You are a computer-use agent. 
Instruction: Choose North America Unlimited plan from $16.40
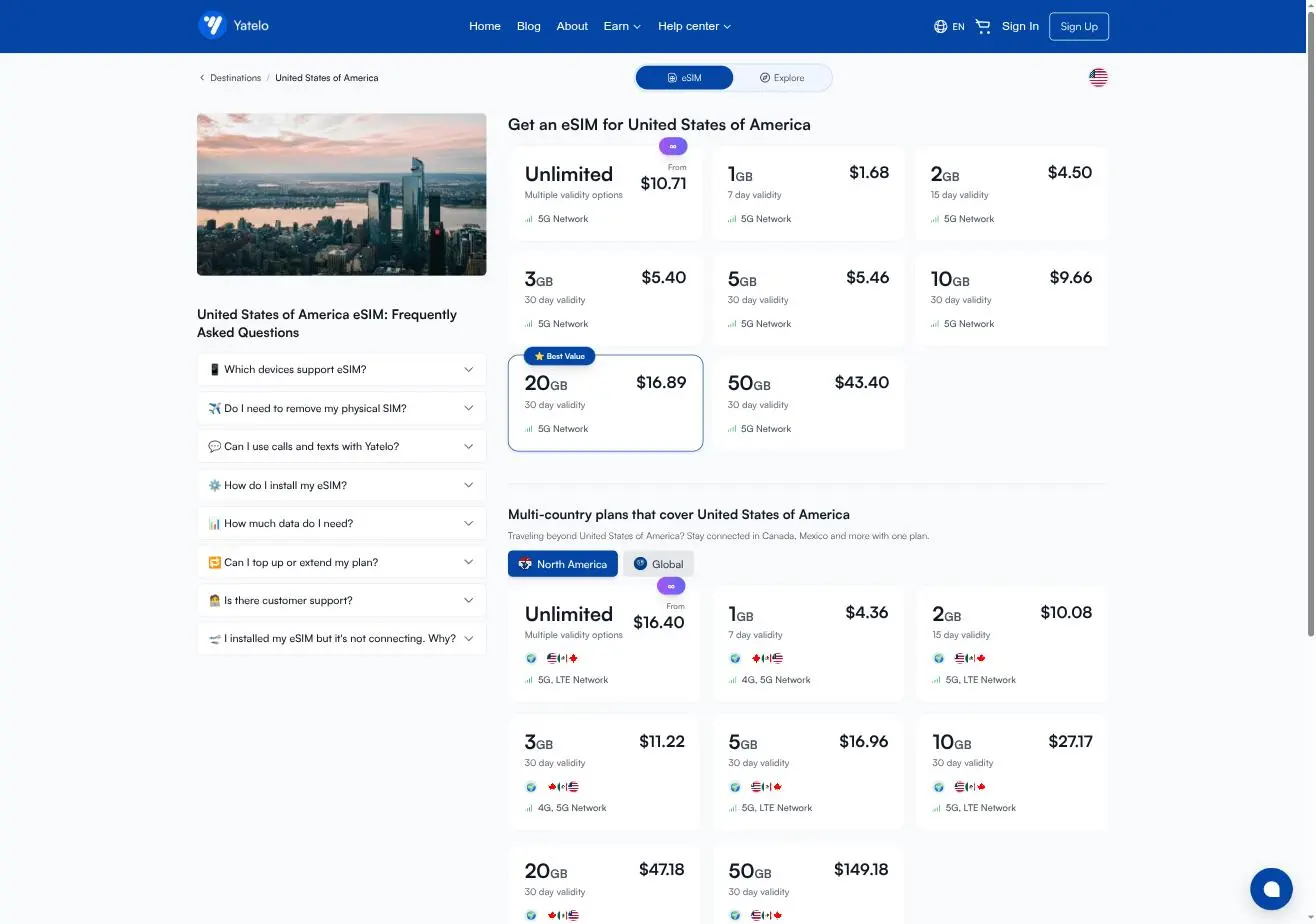click(606, 646)
